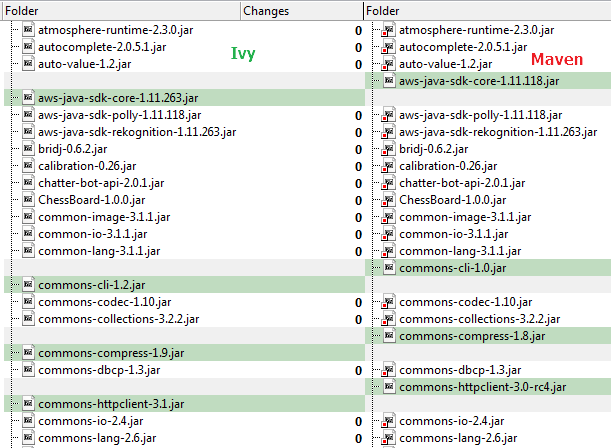
Task: Select common-image-3.1.1.jar in the left pane
Action: [104, 217]
